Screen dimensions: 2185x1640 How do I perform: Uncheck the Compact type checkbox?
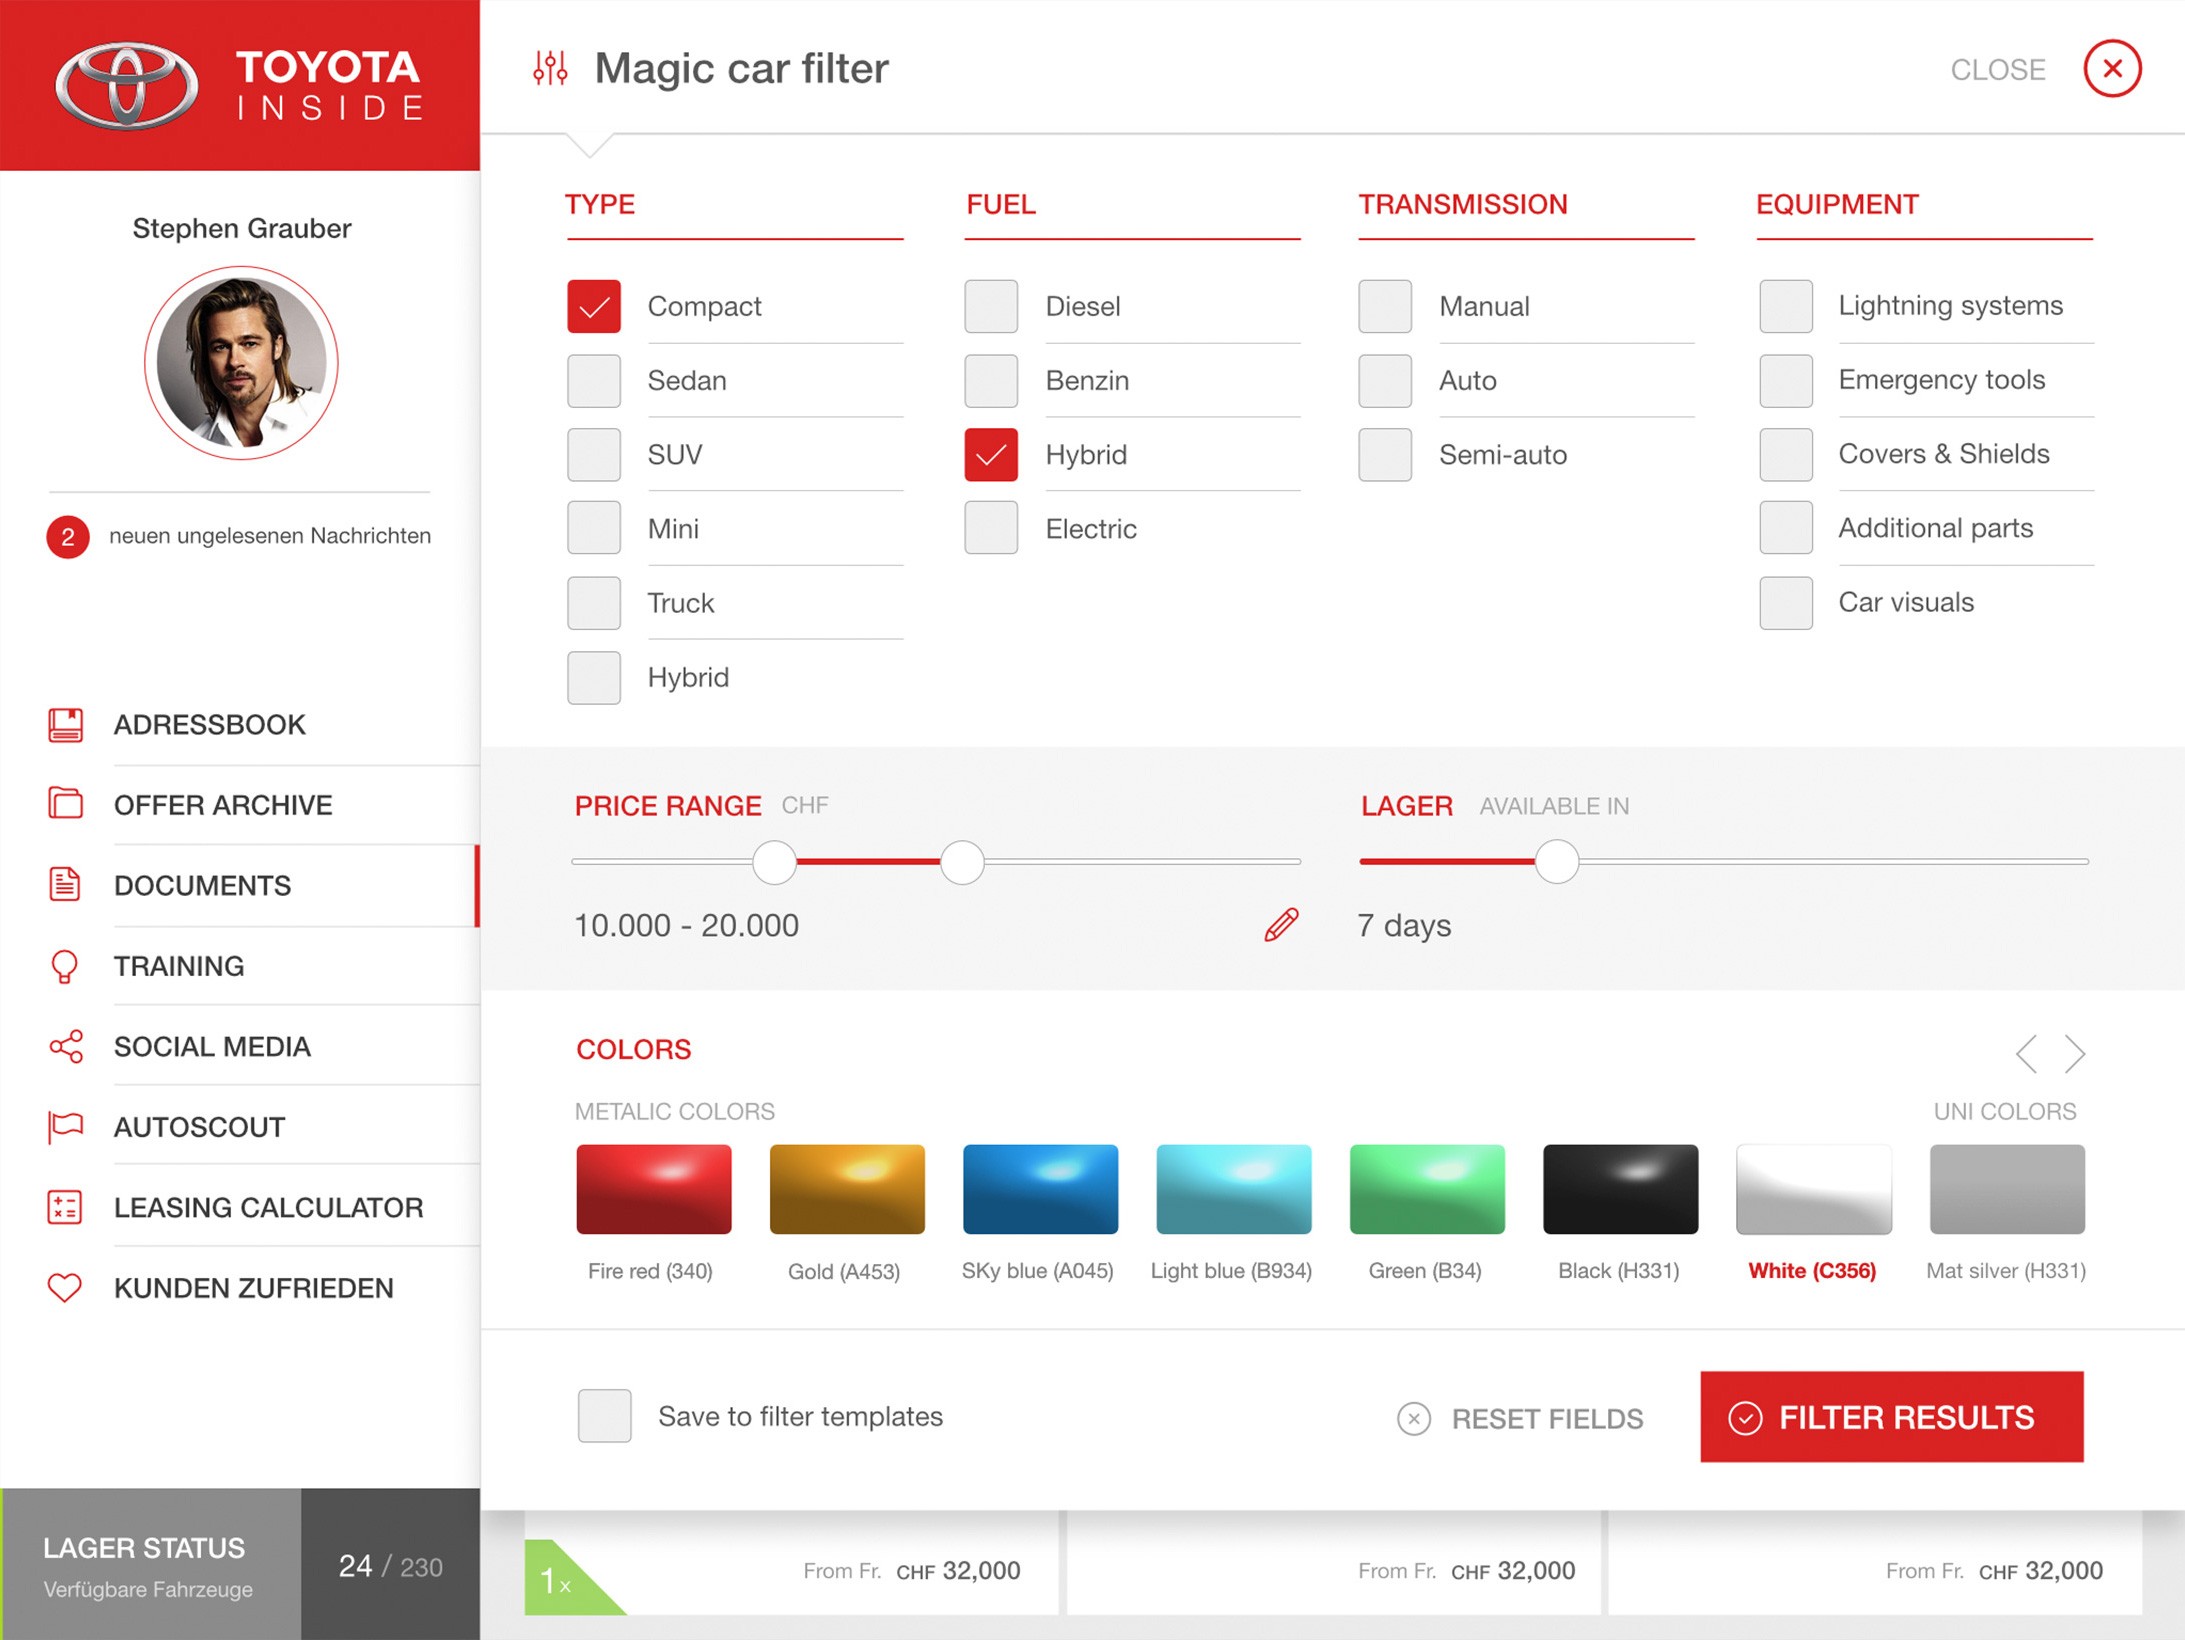tap(594, 306)
